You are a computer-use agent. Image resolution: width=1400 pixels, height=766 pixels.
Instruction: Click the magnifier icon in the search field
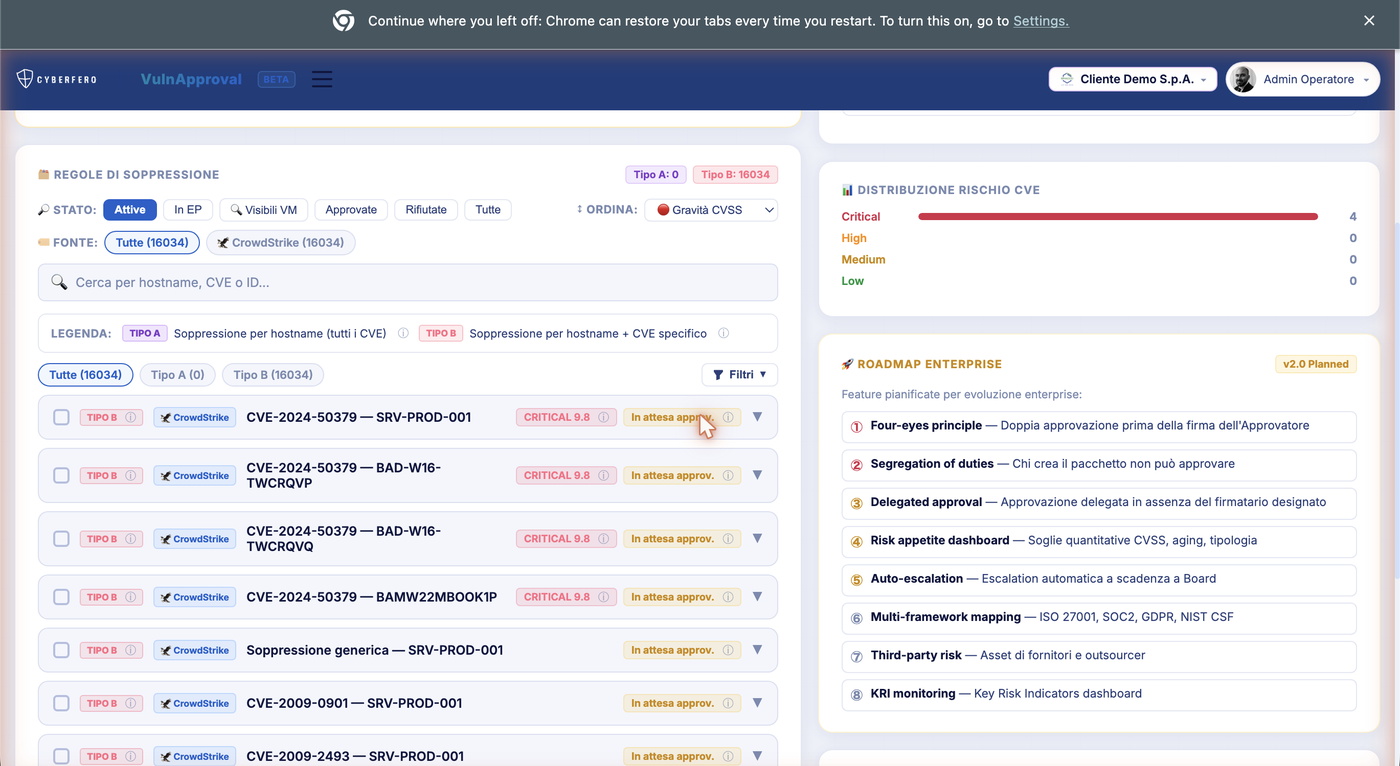[x=59, y=282]
